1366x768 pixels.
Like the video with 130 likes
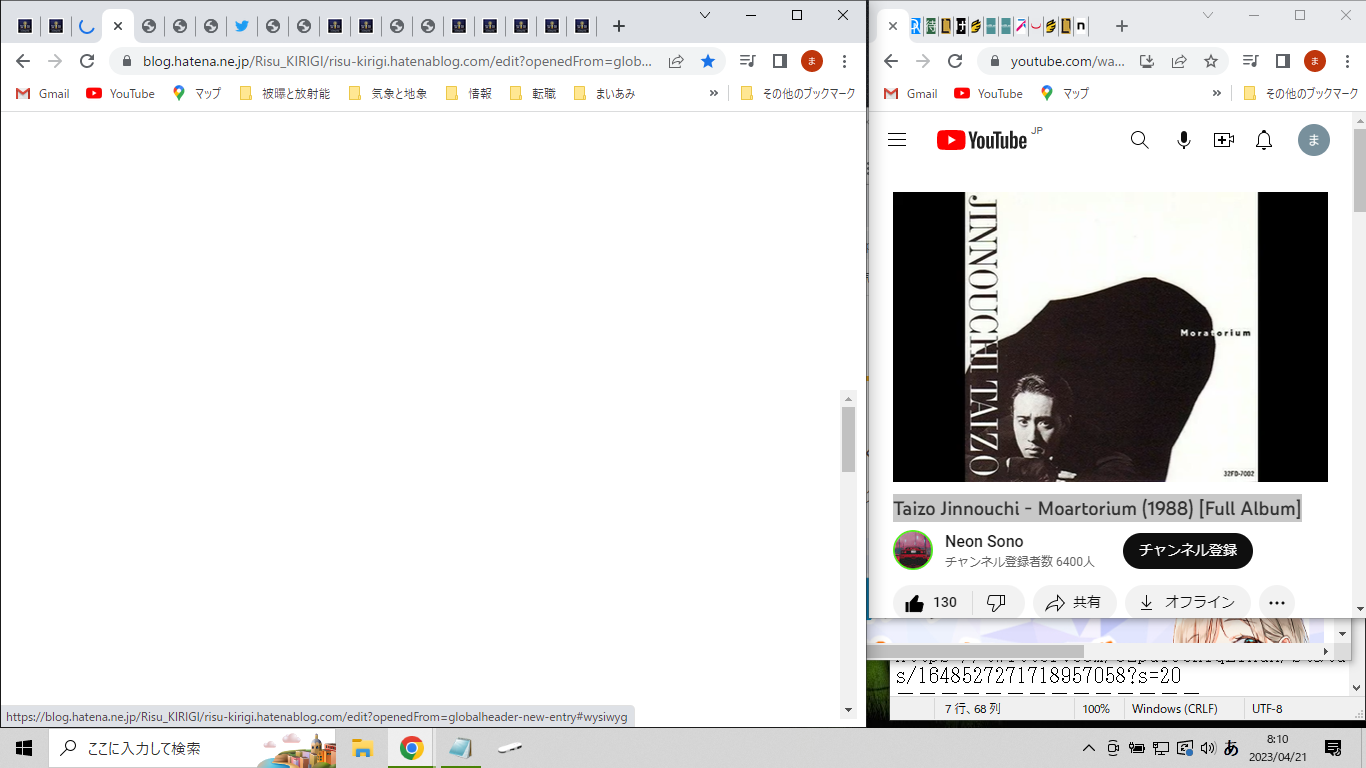point(931,603)
